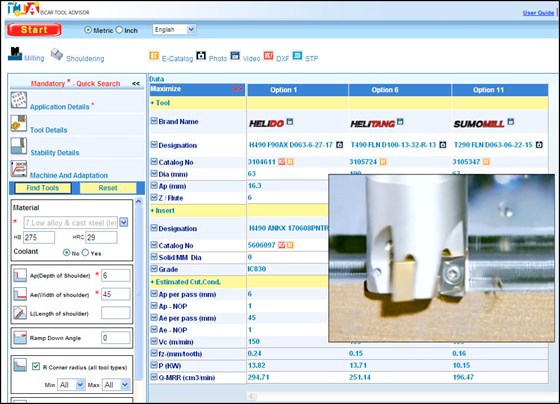
Task: Click video icon next to HELIDO brand
Action: tap(290, 121)
